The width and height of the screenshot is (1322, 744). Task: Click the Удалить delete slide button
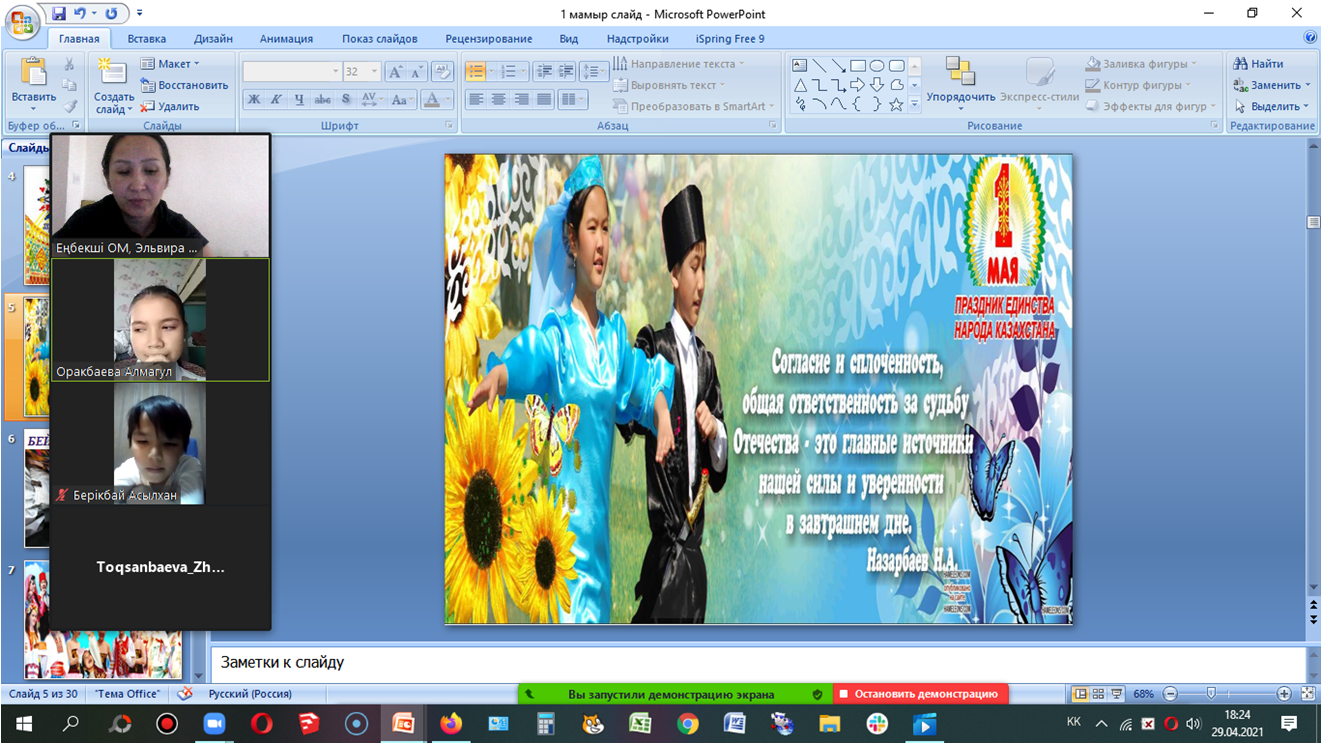point(171,106)
